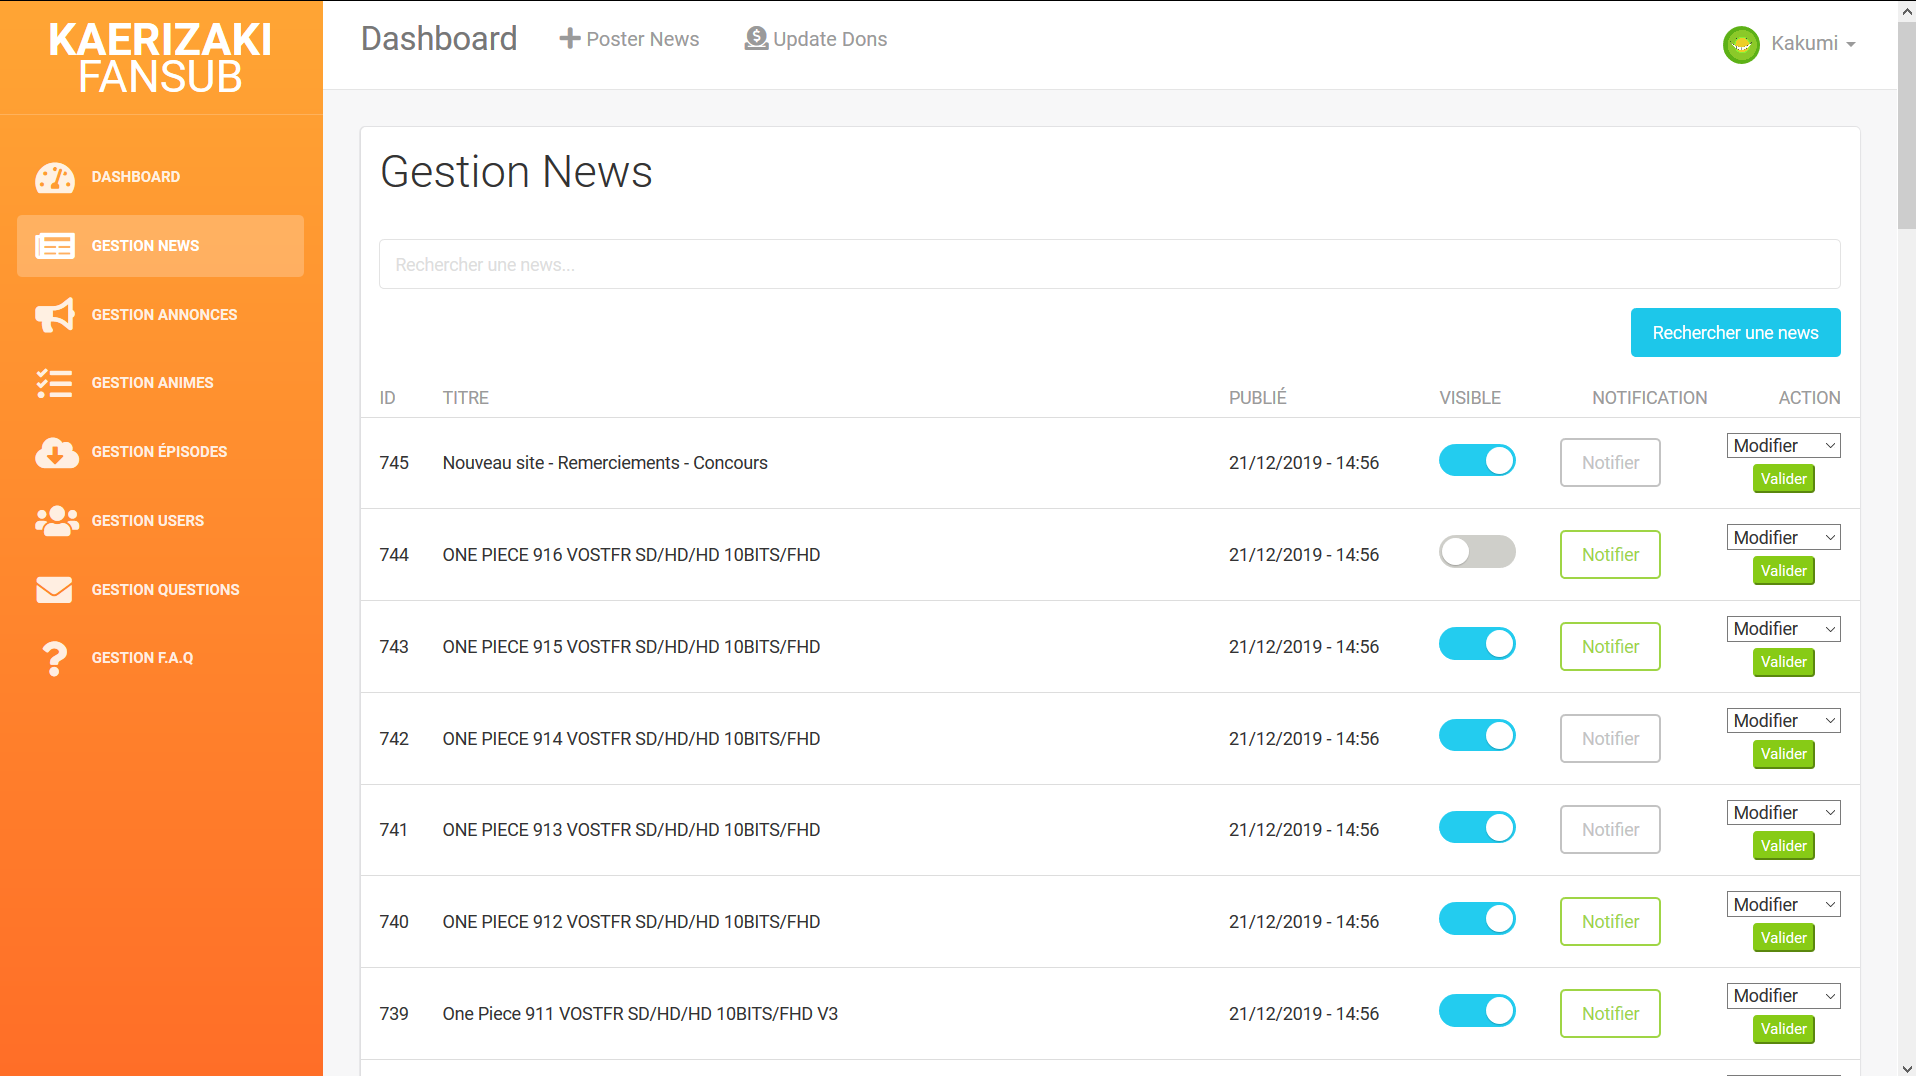Click the vertical page scrollbar thumb
1916x1076 pixels.
click(x=1906, y=125)
